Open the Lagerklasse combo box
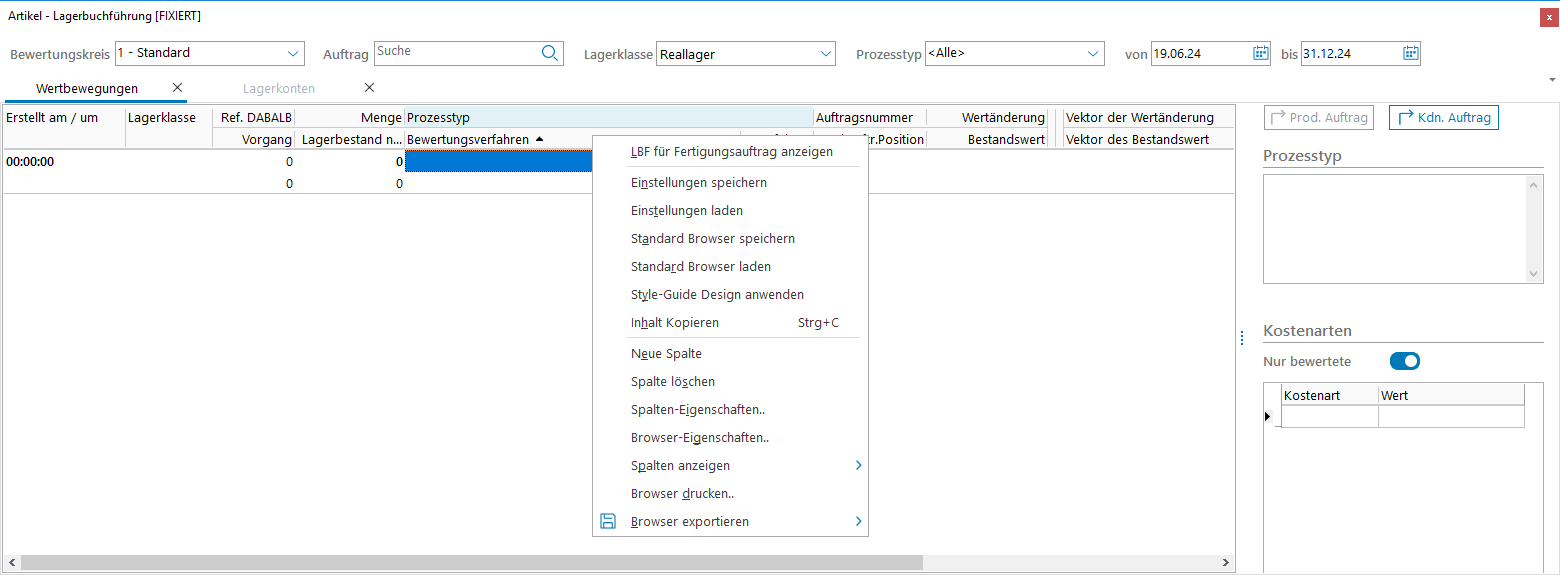Screen dimensions: 1560x575 tap(825, 53)
